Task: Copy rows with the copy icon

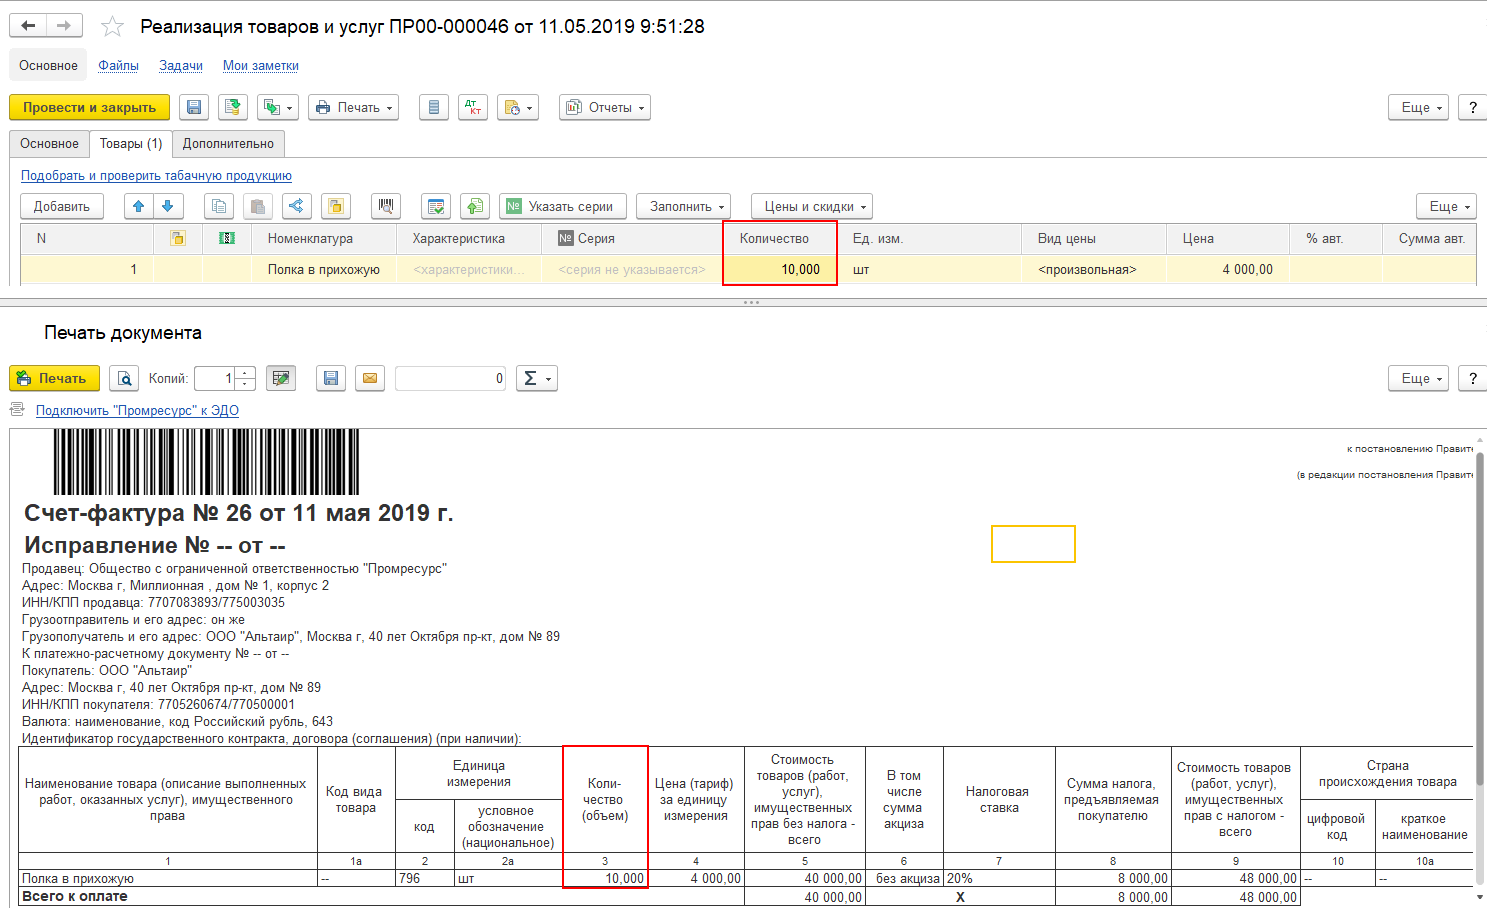Action: click(x=219, y=206)
